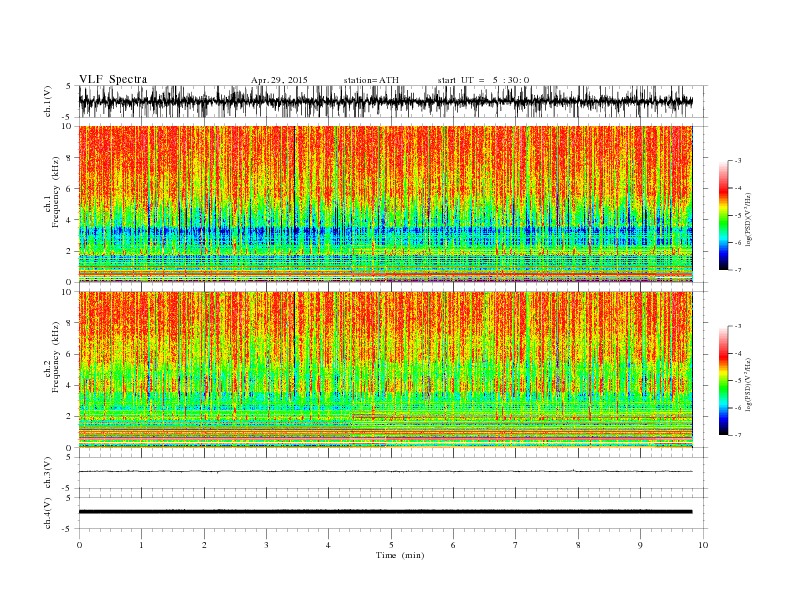Click the "8" kHz tick of ch.1 spectrogram
The width and height of the screenshot is (792, 612).
(x=70, y=158)
